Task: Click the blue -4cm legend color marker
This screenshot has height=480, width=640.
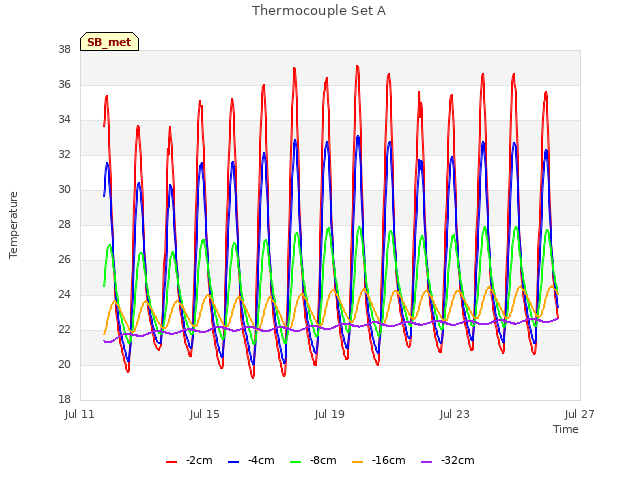Action: [233, 462]
